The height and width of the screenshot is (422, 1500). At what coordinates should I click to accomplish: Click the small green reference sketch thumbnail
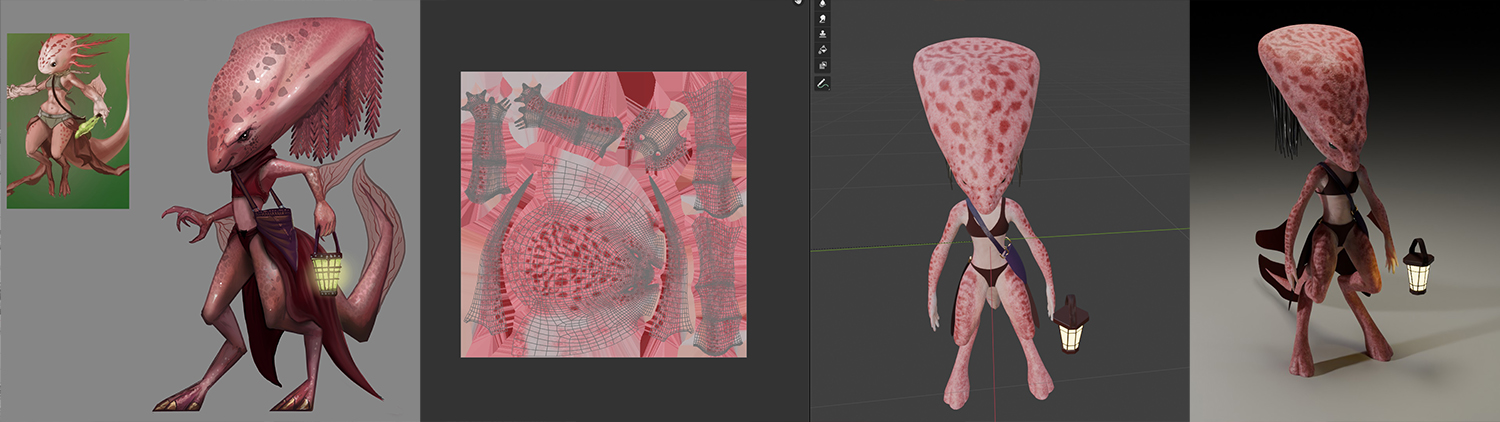click(x=68, y=121)
